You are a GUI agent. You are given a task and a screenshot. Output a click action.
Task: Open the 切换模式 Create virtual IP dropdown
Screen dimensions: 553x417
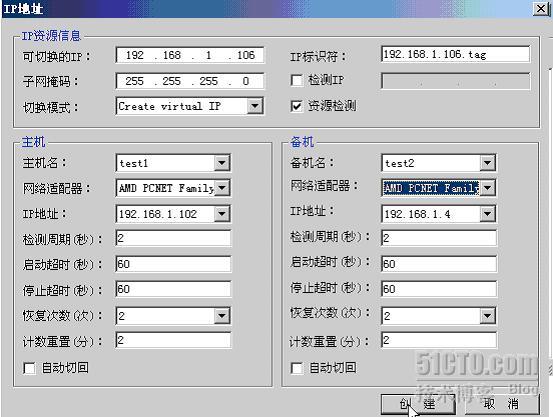[x=255, y=106]
